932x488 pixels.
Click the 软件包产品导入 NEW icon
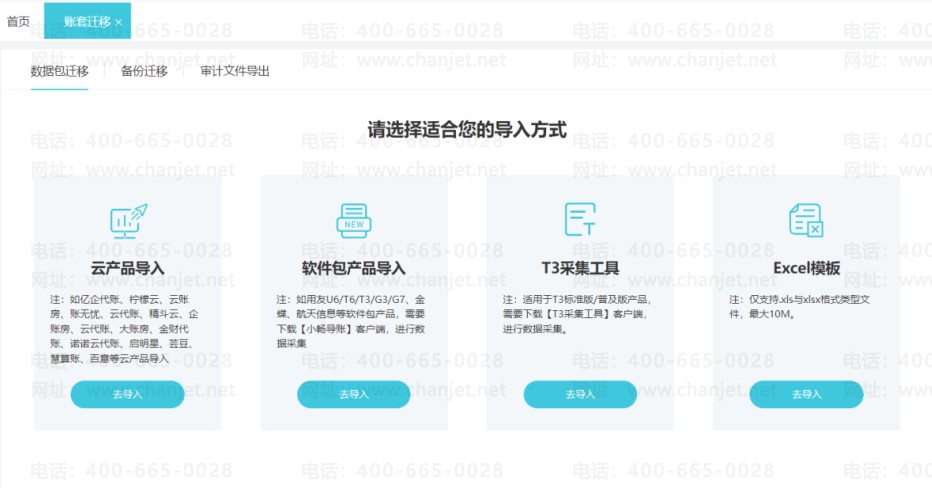click(354, 221)
